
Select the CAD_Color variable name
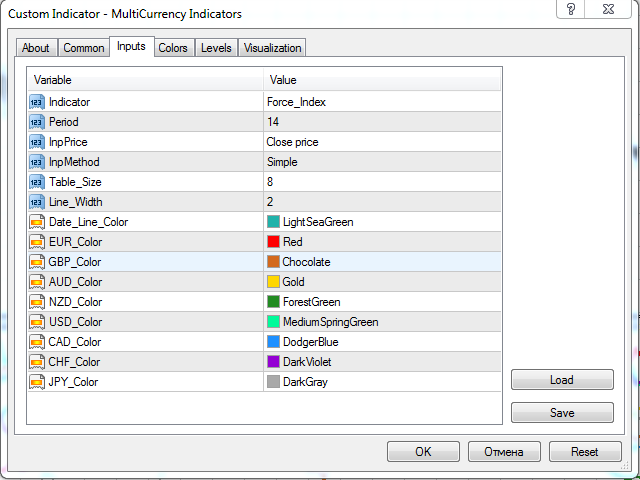coord(75,342)
